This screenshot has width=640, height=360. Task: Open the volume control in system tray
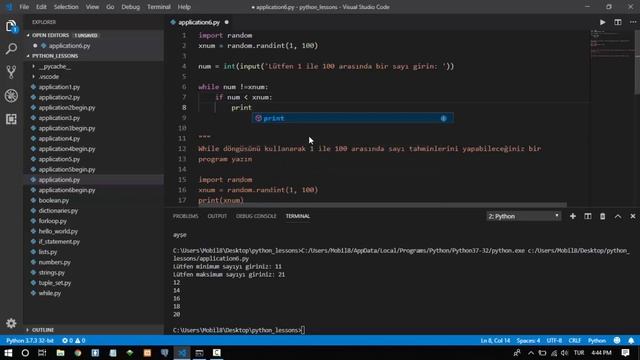point(564,353)
